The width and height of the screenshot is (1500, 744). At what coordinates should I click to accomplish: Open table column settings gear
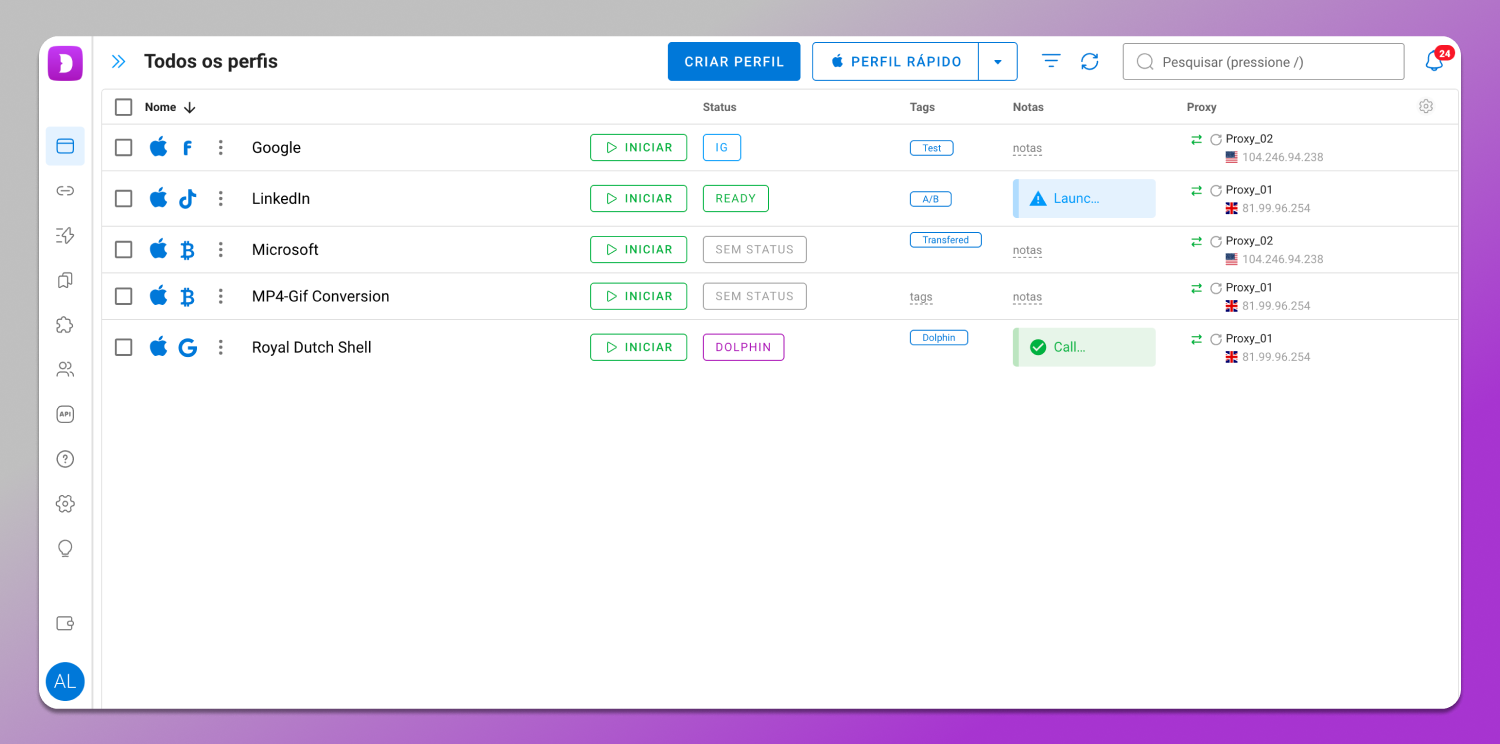pyautogui.click(x=1426, y=107)
